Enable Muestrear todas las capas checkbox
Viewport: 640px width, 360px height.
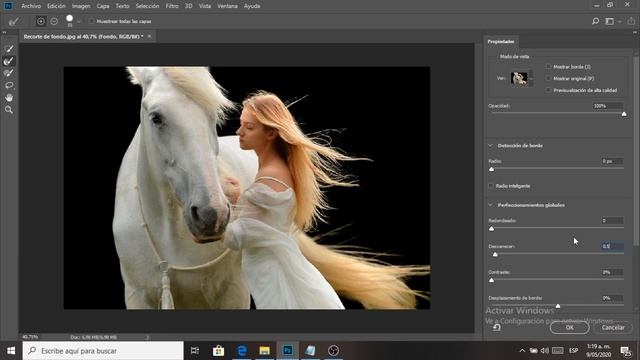pyautogui.click(x=91, y=21)
